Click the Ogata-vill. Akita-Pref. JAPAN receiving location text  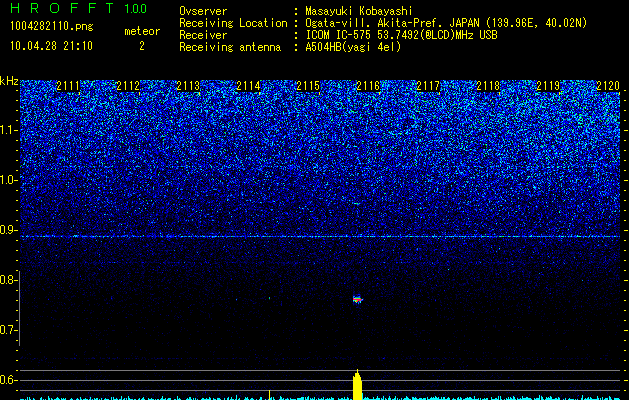click(x=446, y=23)
